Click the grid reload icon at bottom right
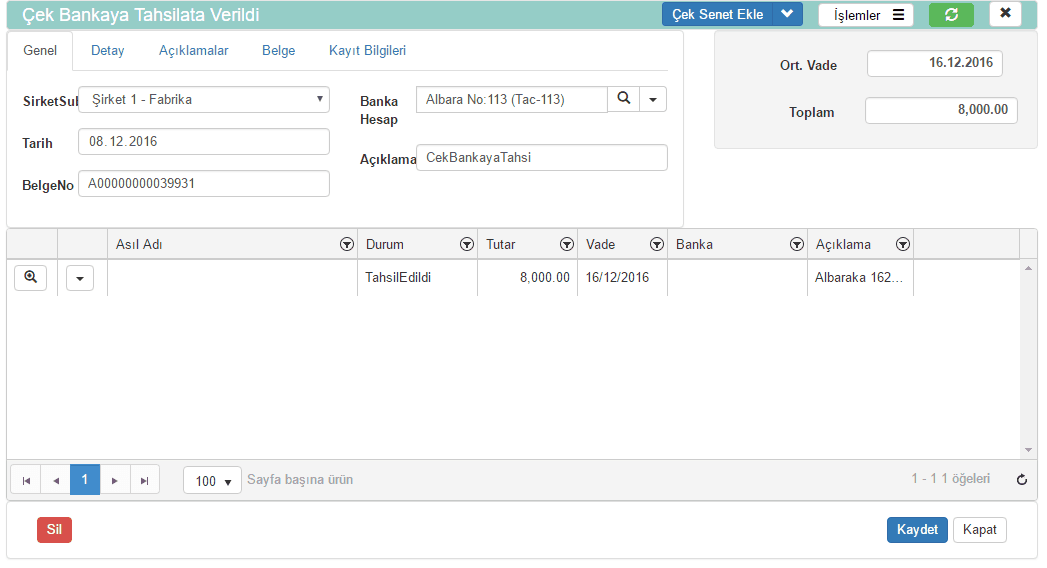This screenshot has height=568, width=1047. [1021, 480]
